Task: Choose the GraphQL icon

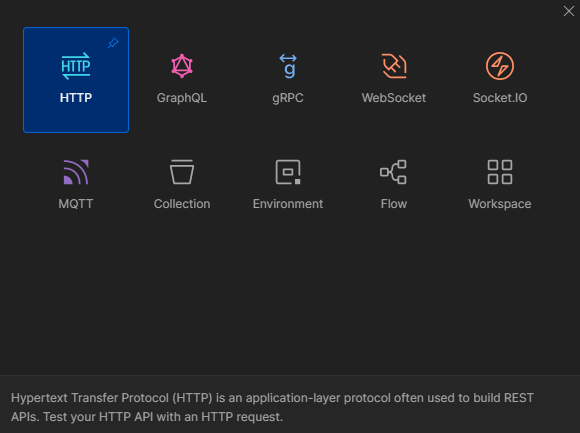Action: click(182, 66)
